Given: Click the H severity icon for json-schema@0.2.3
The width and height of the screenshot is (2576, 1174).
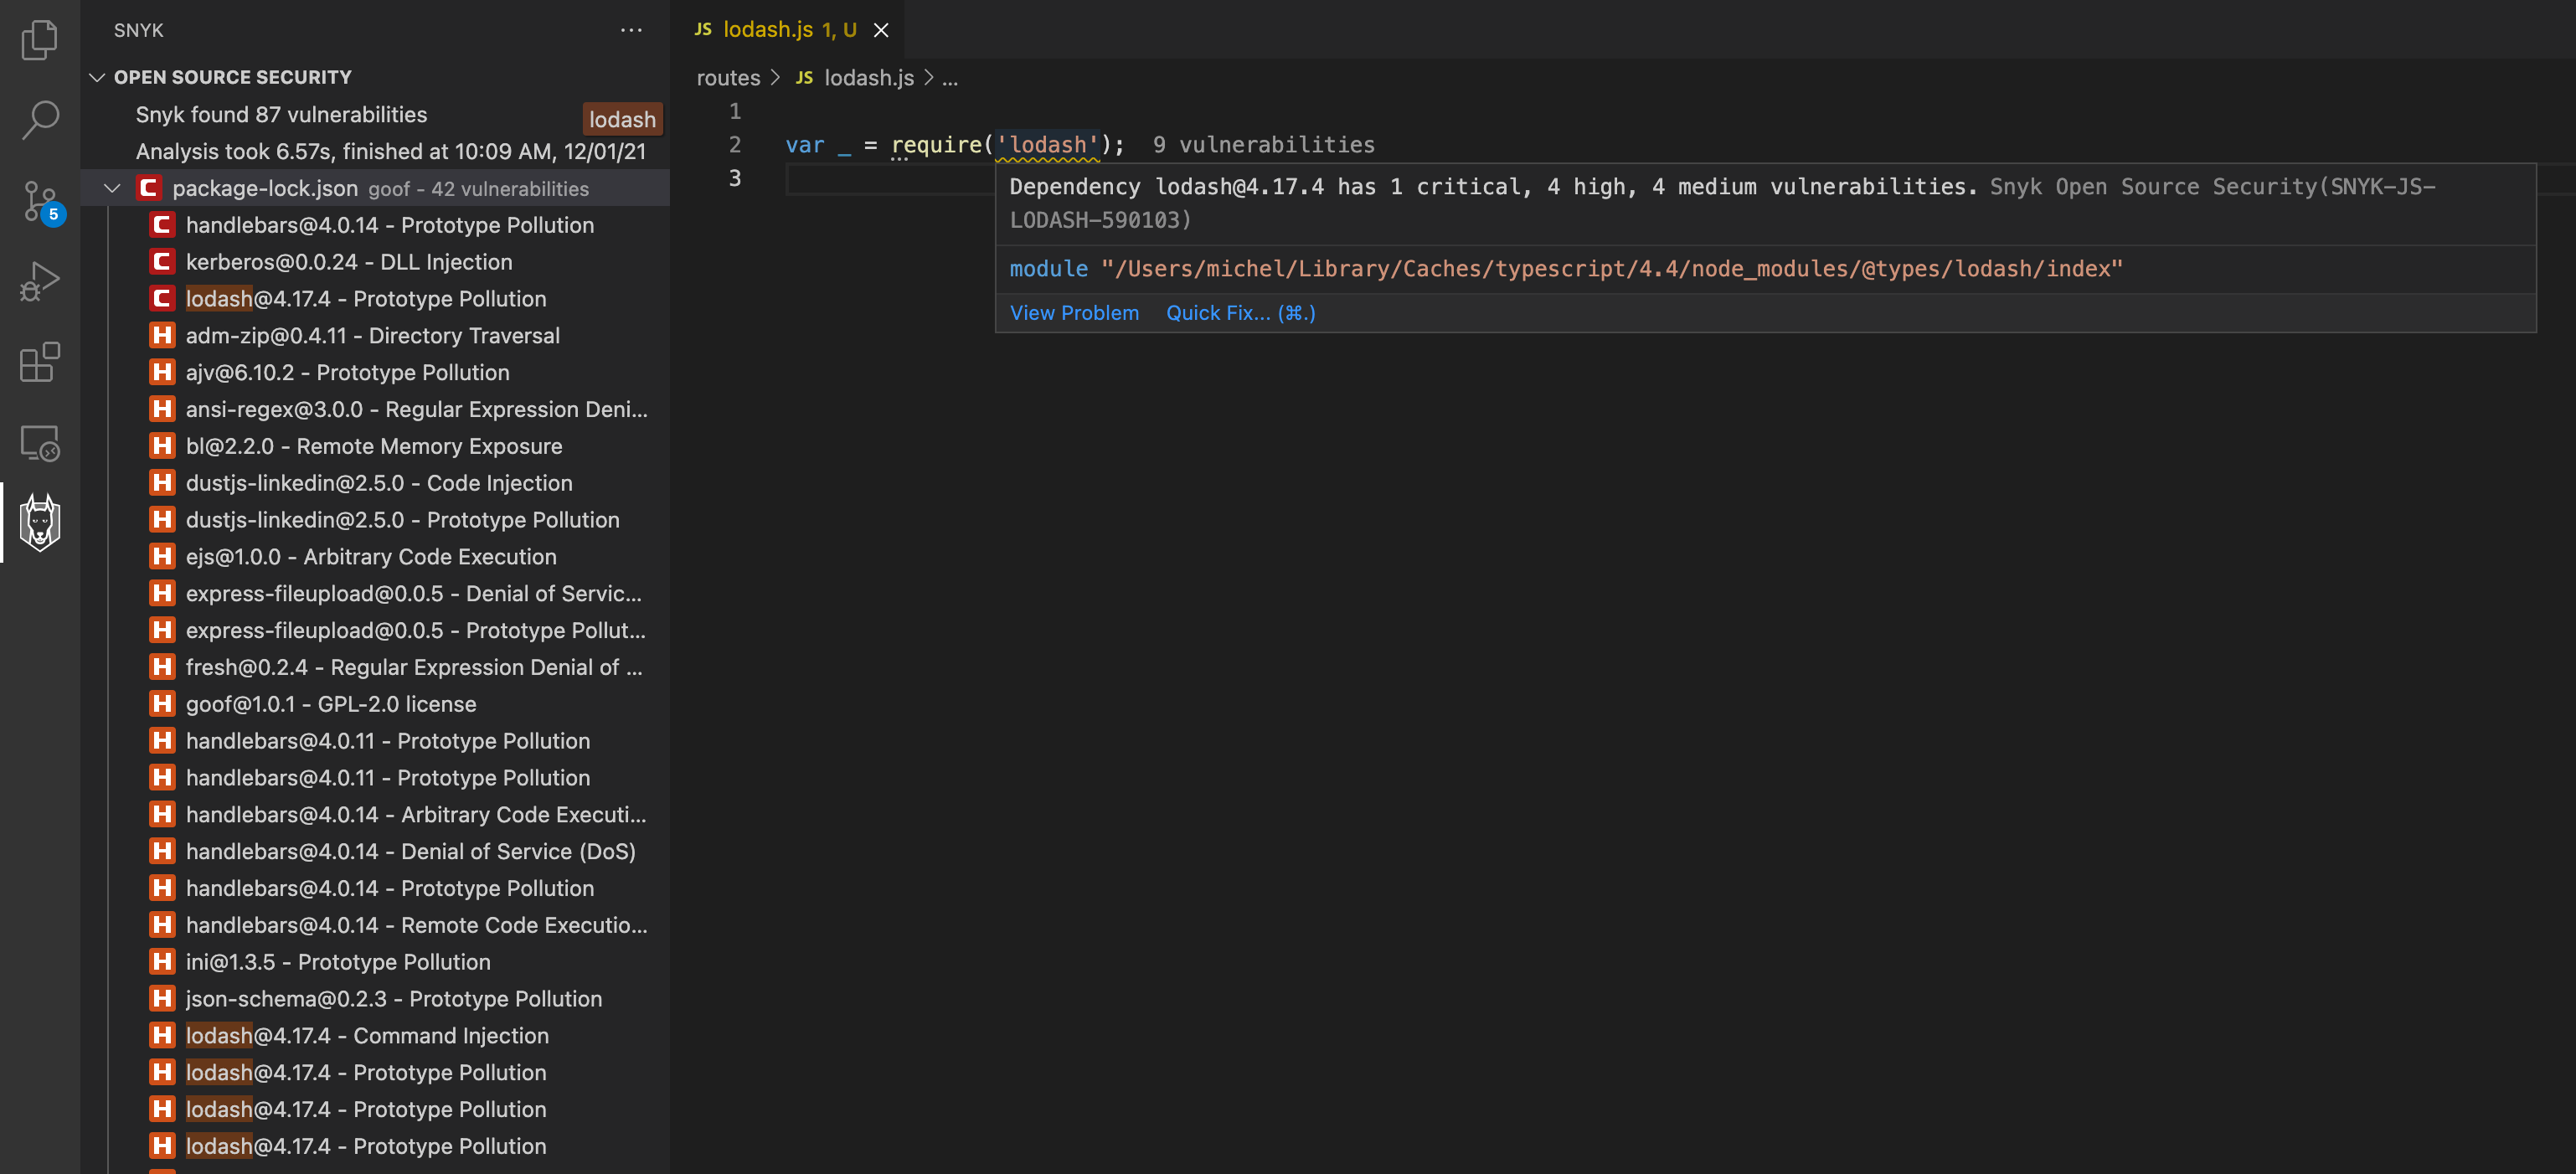Looking at the screenshot, I should click(x=162, y=999).
